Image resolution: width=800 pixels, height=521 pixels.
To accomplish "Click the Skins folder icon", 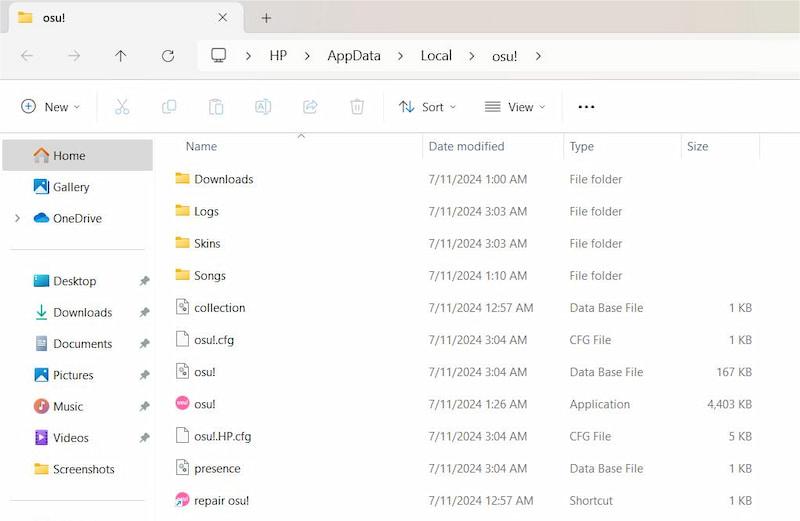I will (182, 242).
